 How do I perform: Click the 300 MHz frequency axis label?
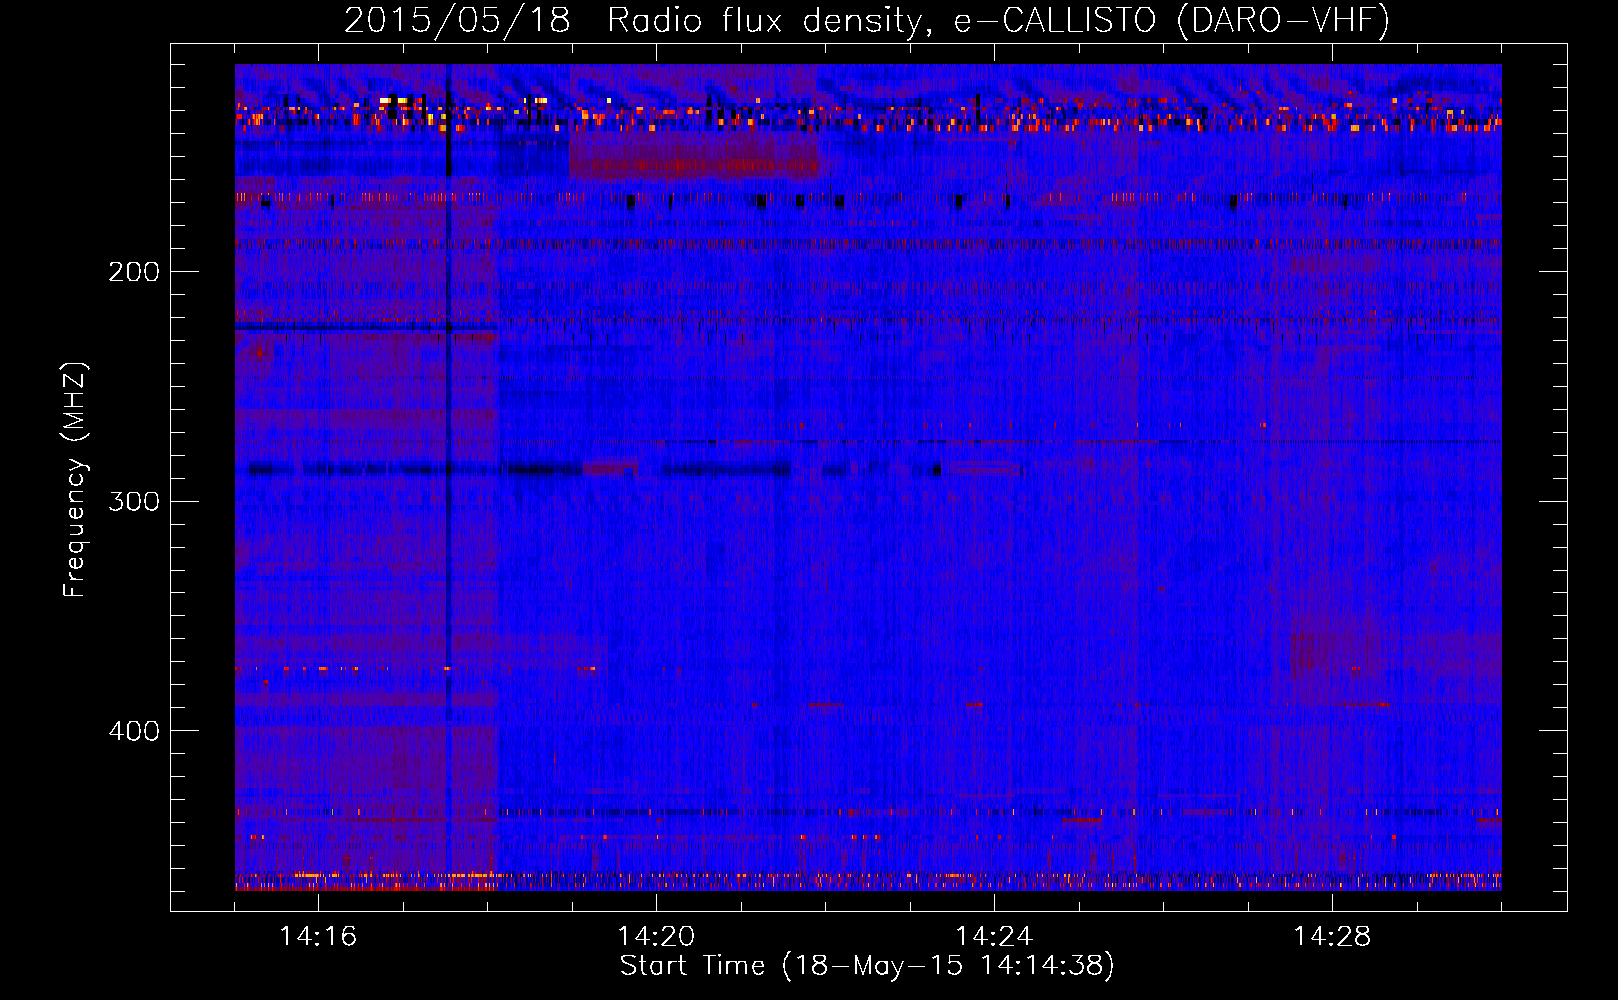coord(133,501)
